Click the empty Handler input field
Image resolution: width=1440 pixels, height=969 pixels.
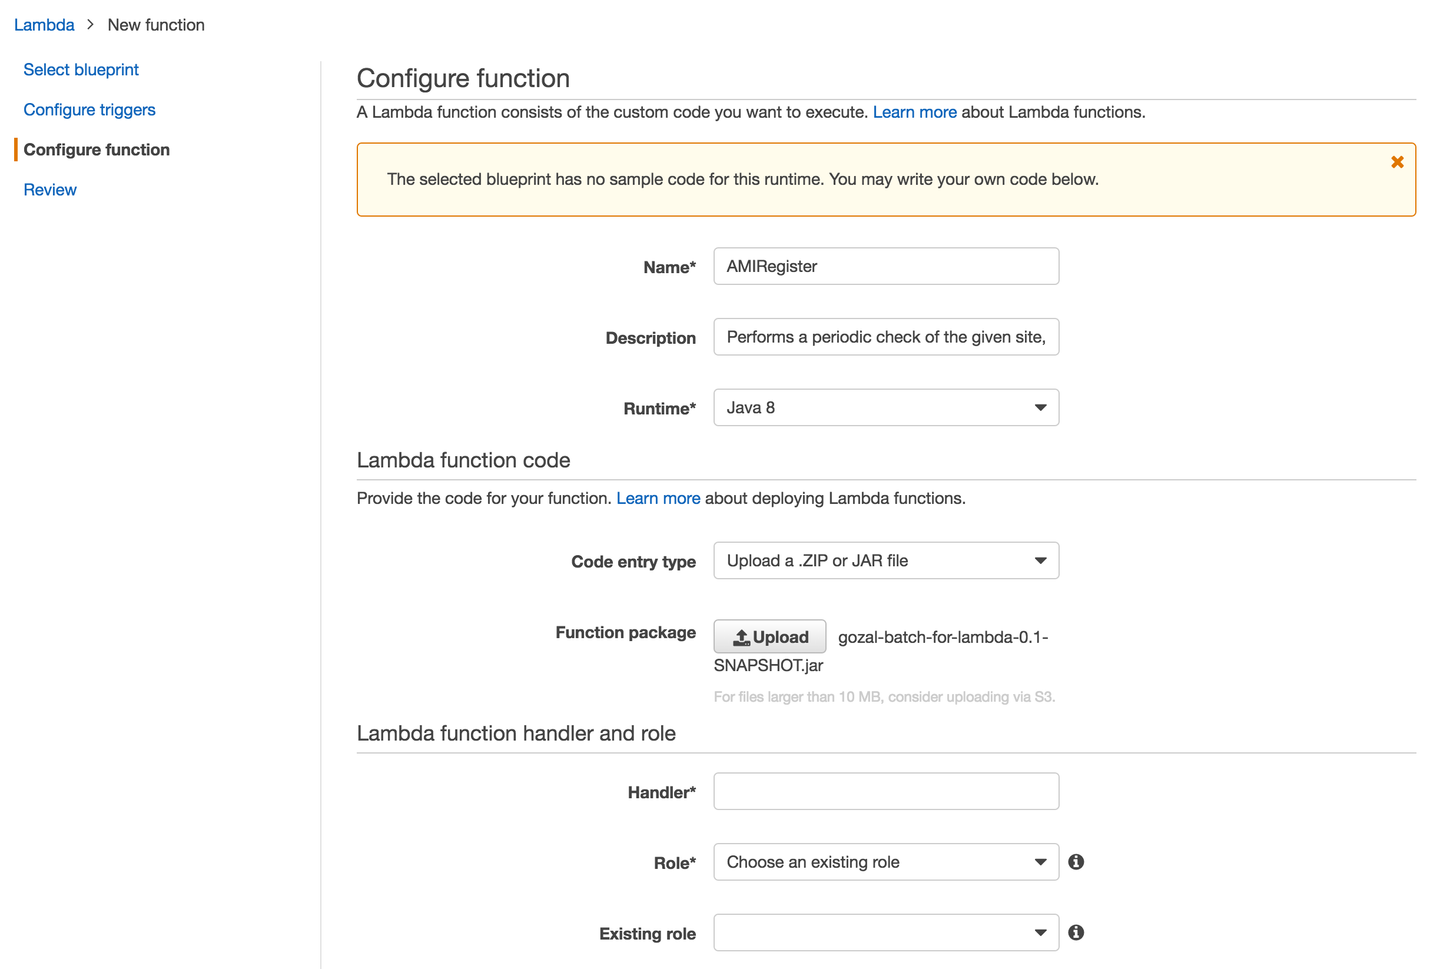point(885,792)
